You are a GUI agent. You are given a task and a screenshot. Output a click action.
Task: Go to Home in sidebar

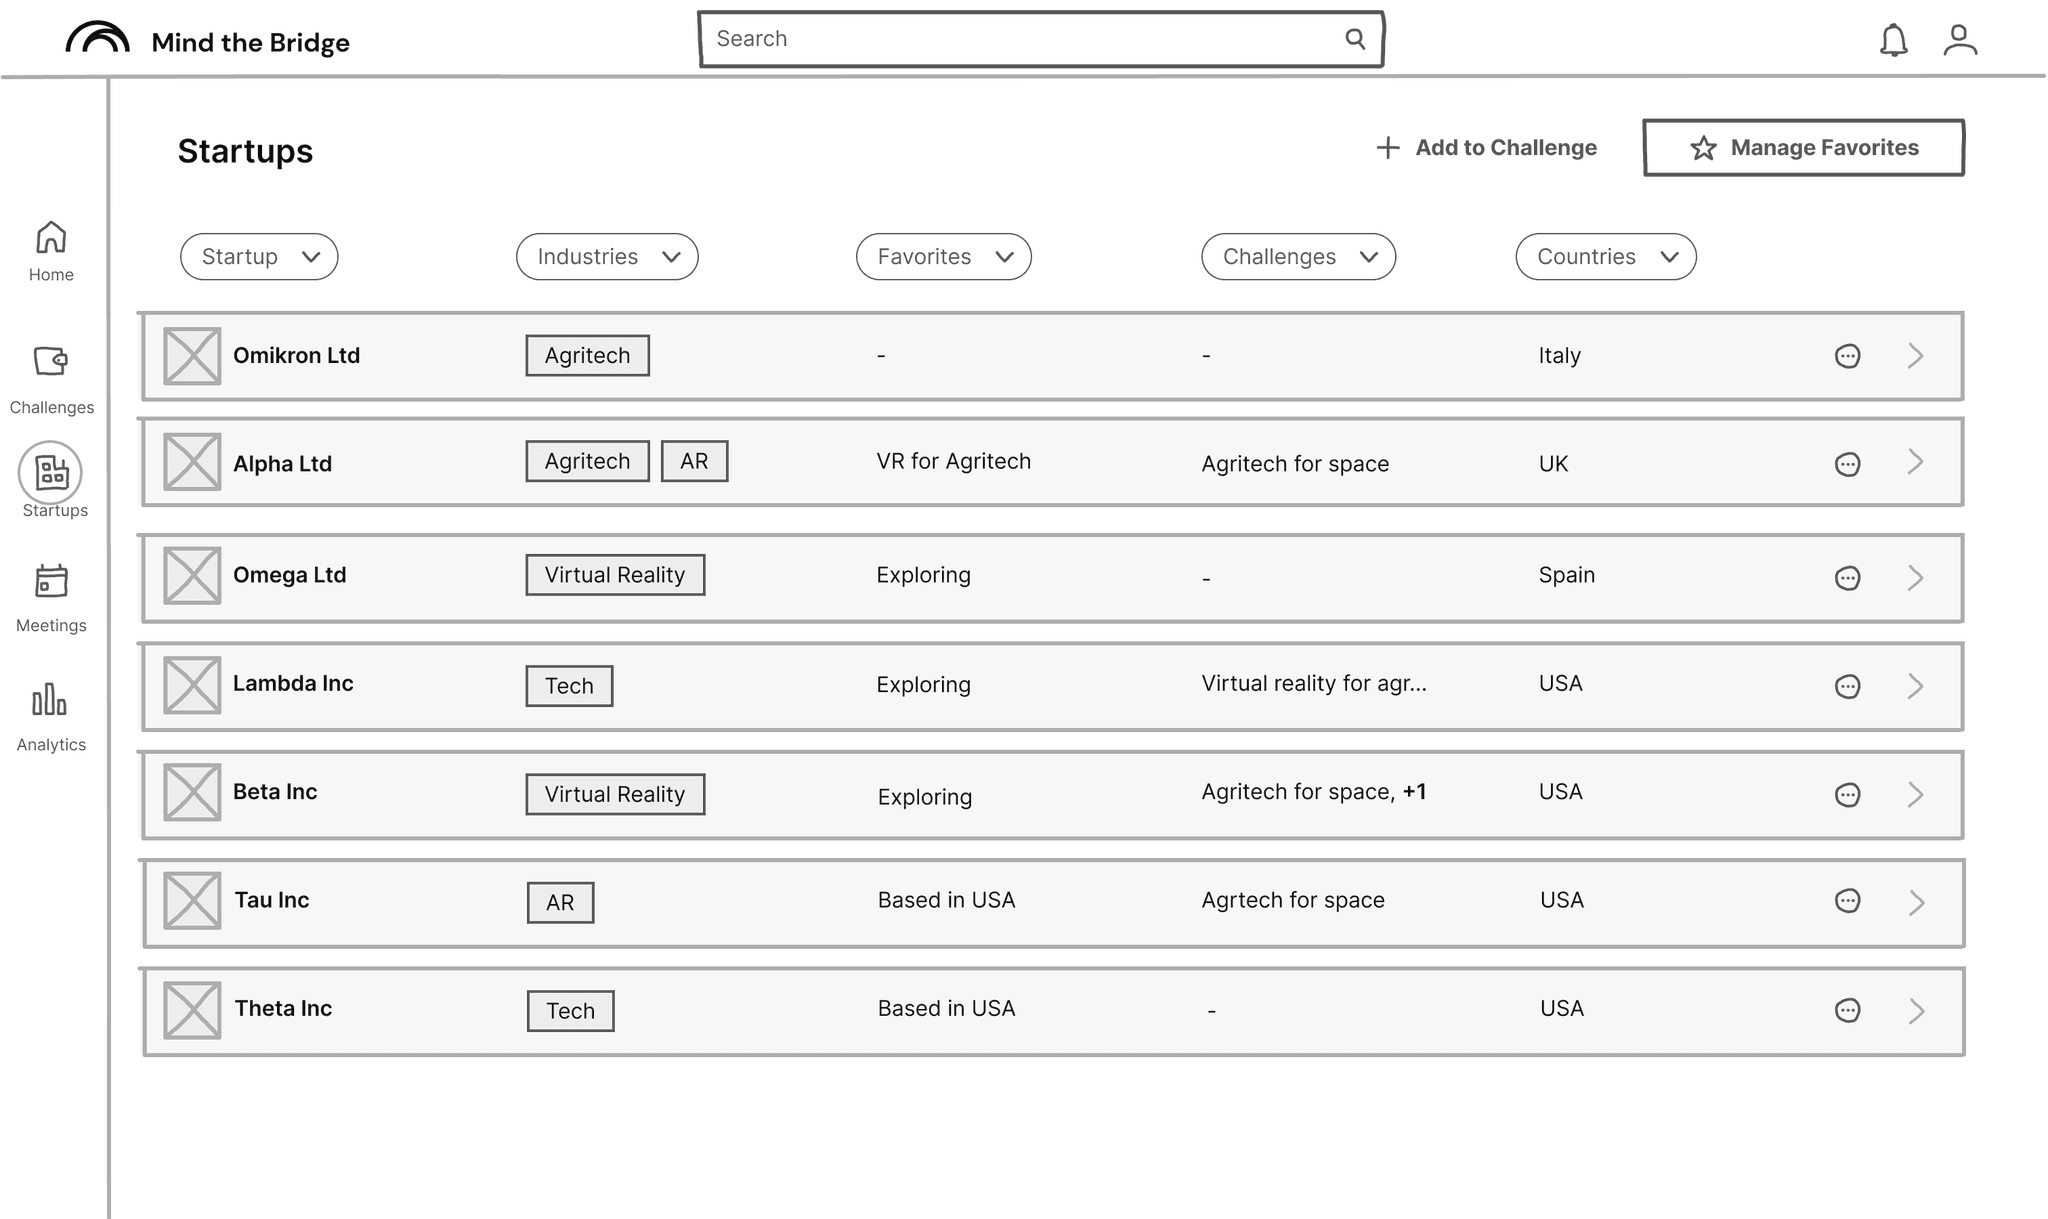(x=51, y=250)
